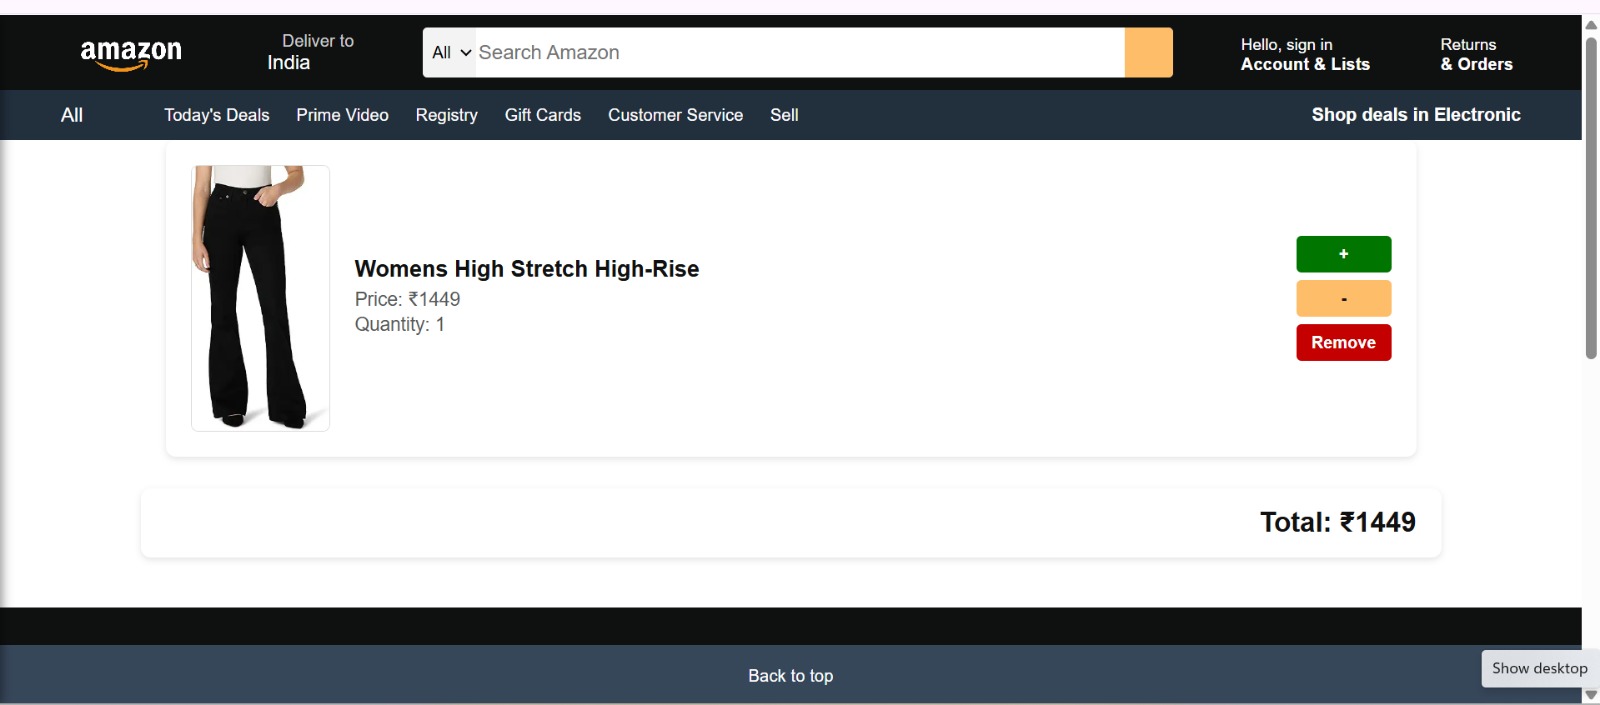Open the All navigation menu
This screenshot has height=705, width=1600.
72,115
